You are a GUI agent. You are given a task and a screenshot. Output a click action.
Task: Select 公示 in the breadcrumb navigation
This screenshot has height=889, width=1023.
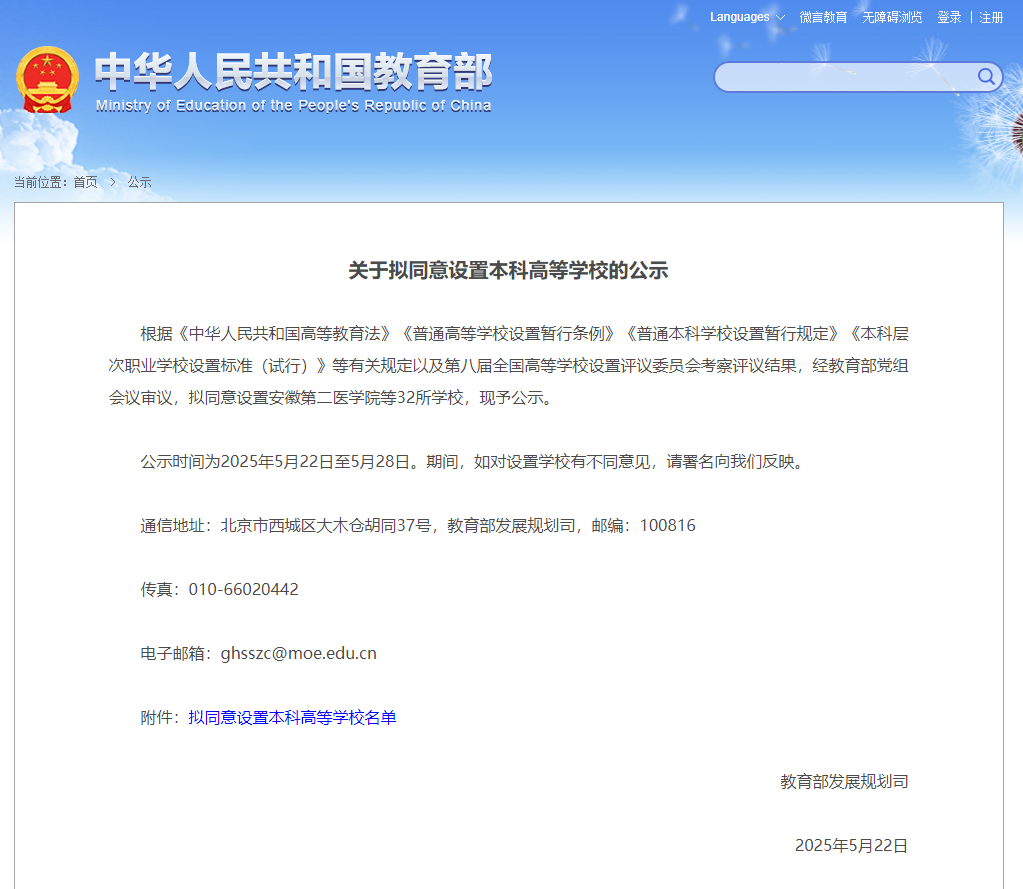(x=139, y=182)
